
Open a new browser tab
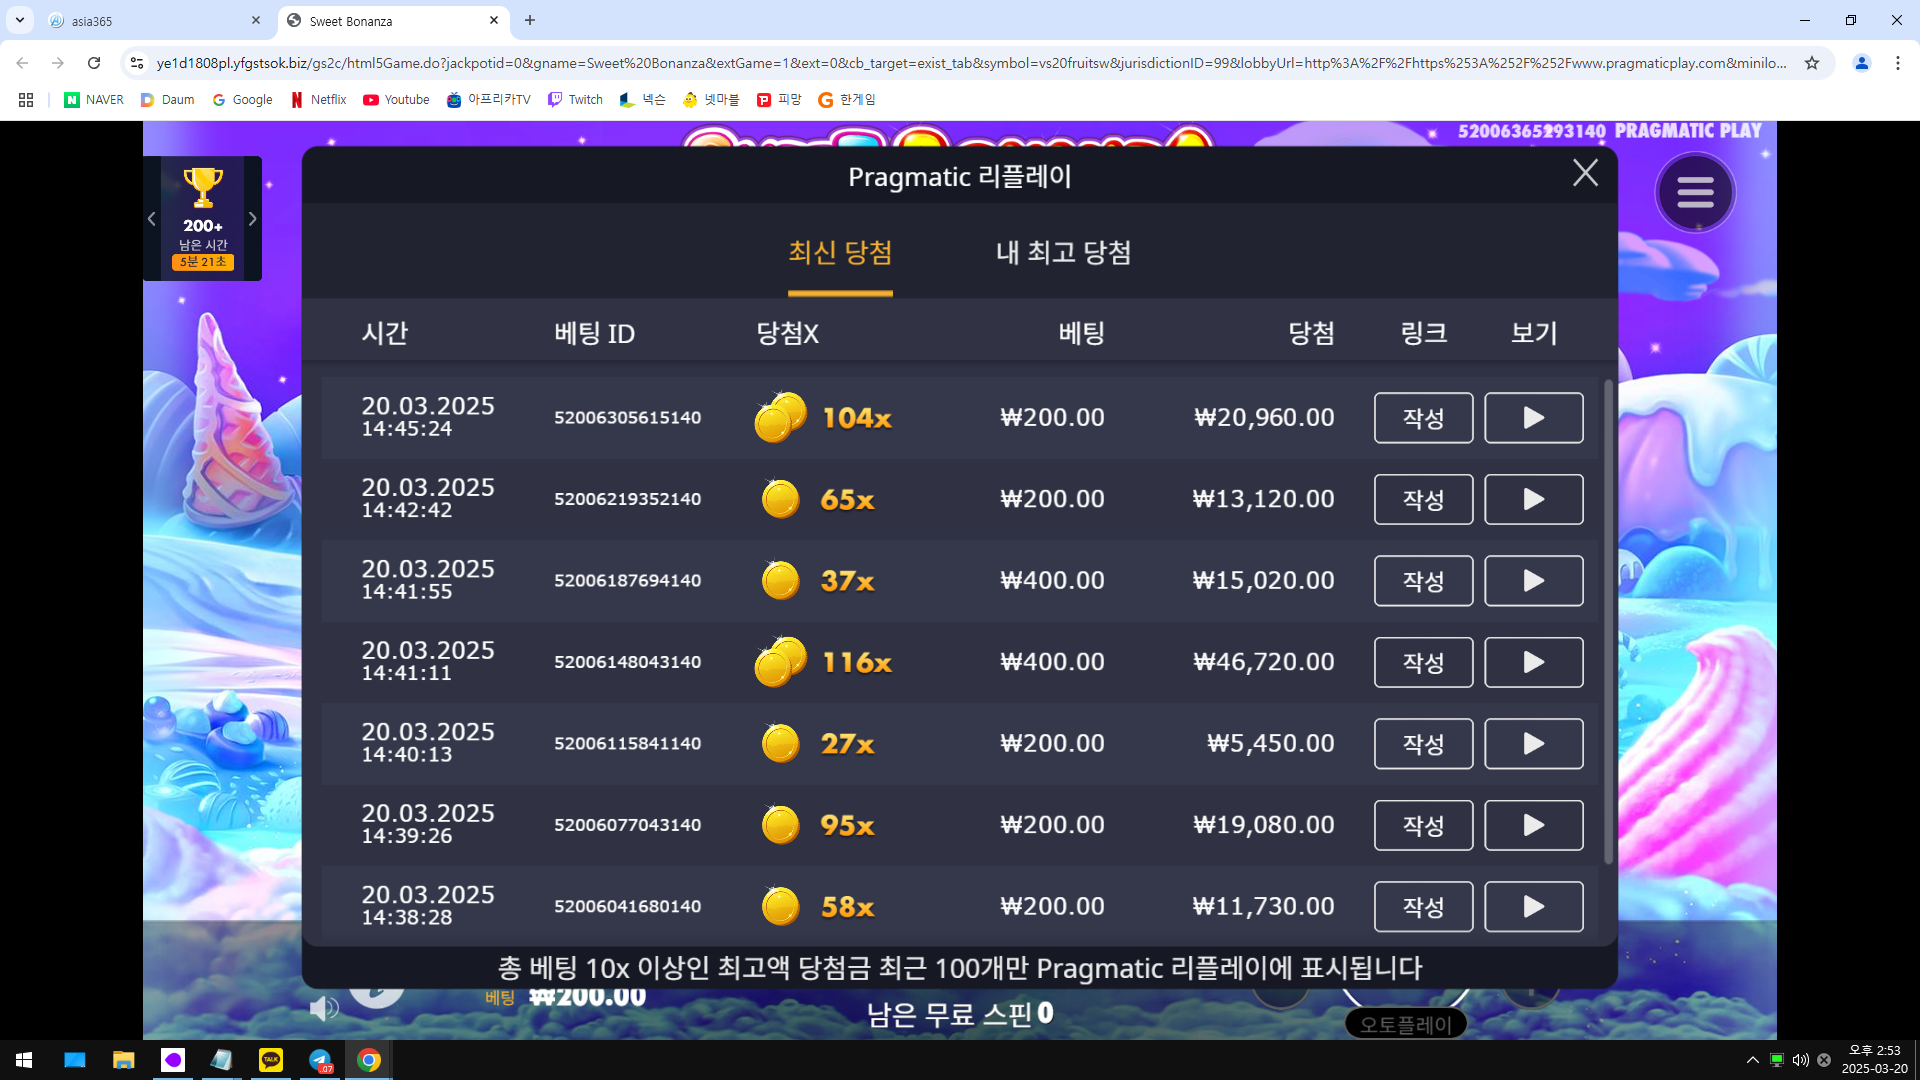tap(530, 20)
